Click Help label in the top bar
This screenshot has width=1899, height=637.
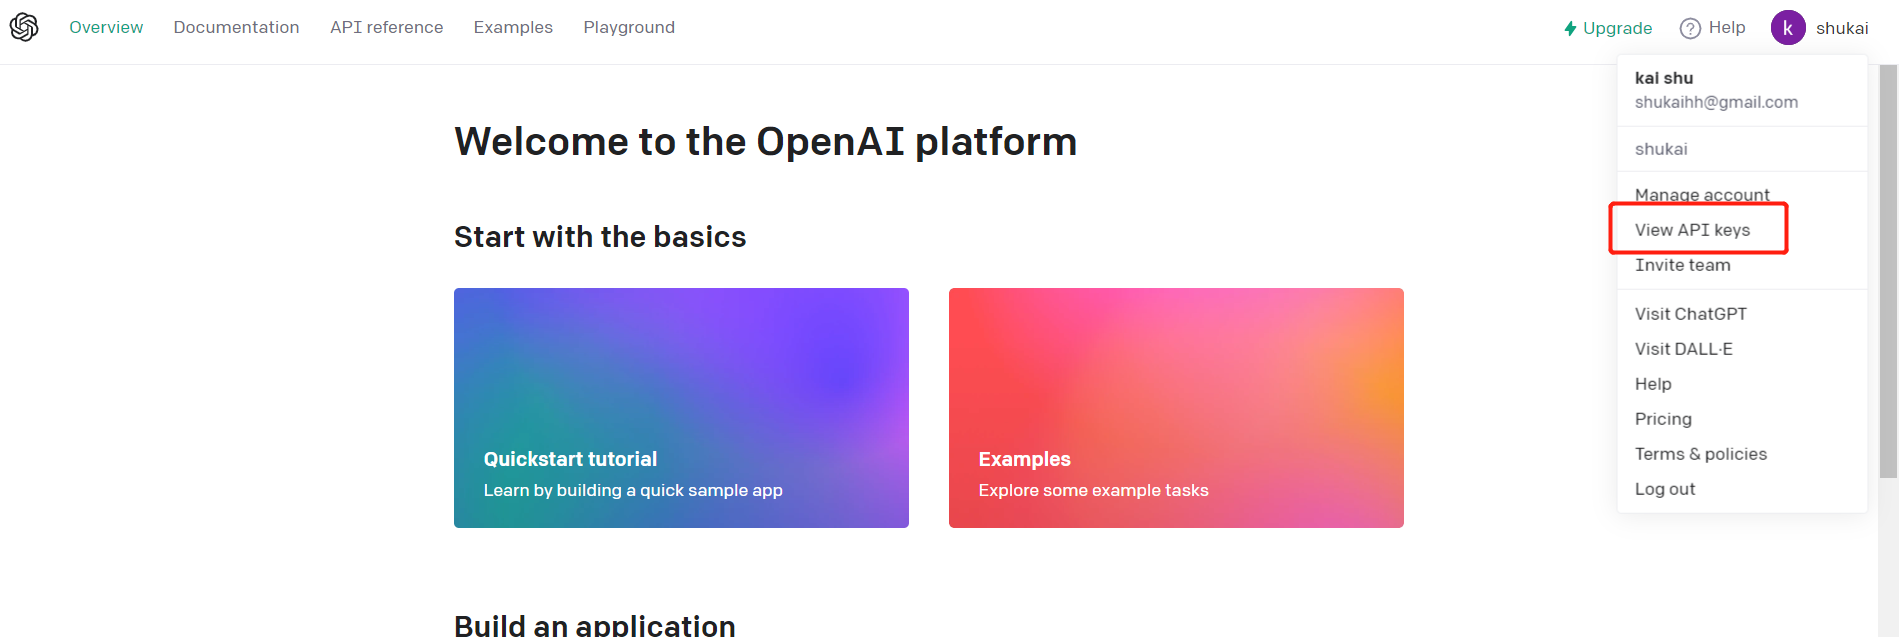(x=1727, y=27)
